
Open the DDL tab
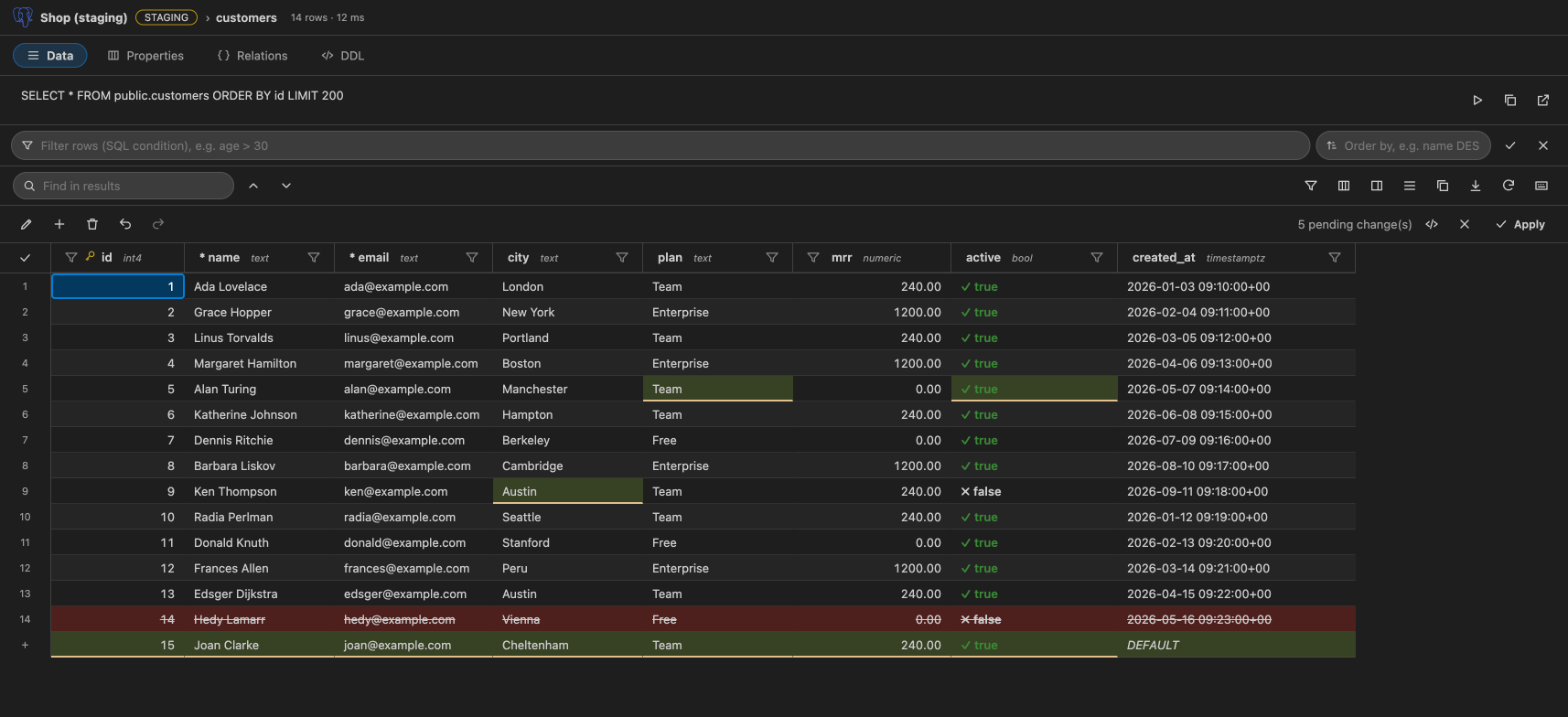pos(343,56)
